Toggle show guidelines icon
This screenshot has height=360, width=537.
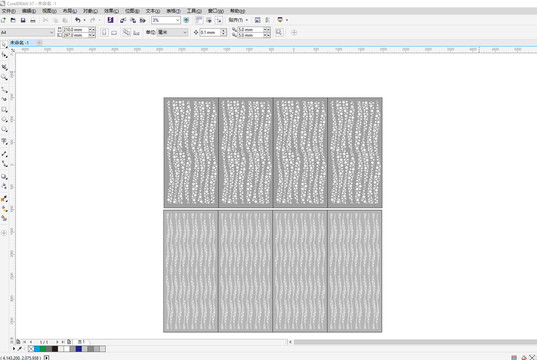click(218, 20)
